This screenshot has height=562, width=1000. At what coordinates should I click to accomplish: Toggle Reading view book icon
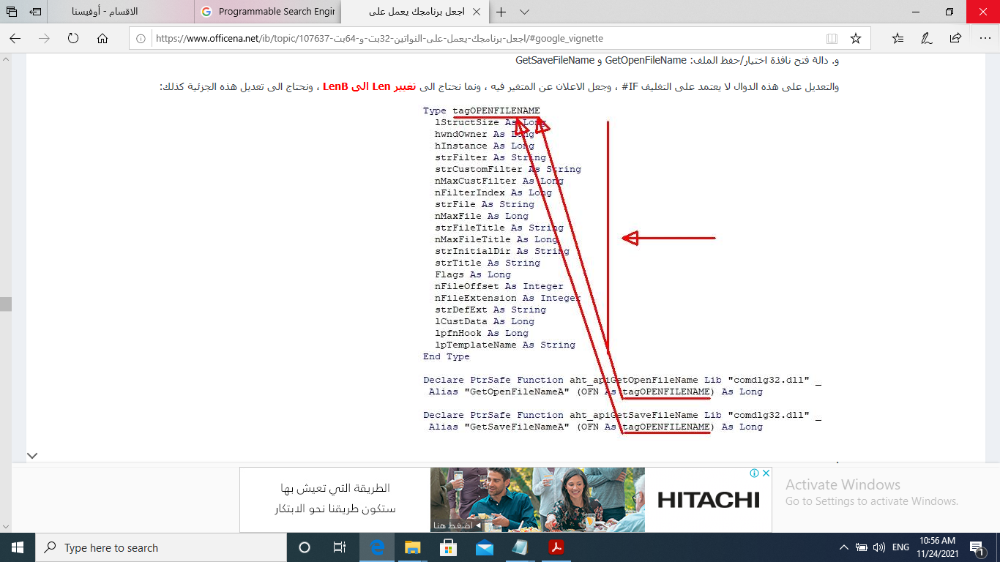pos(831,38)
